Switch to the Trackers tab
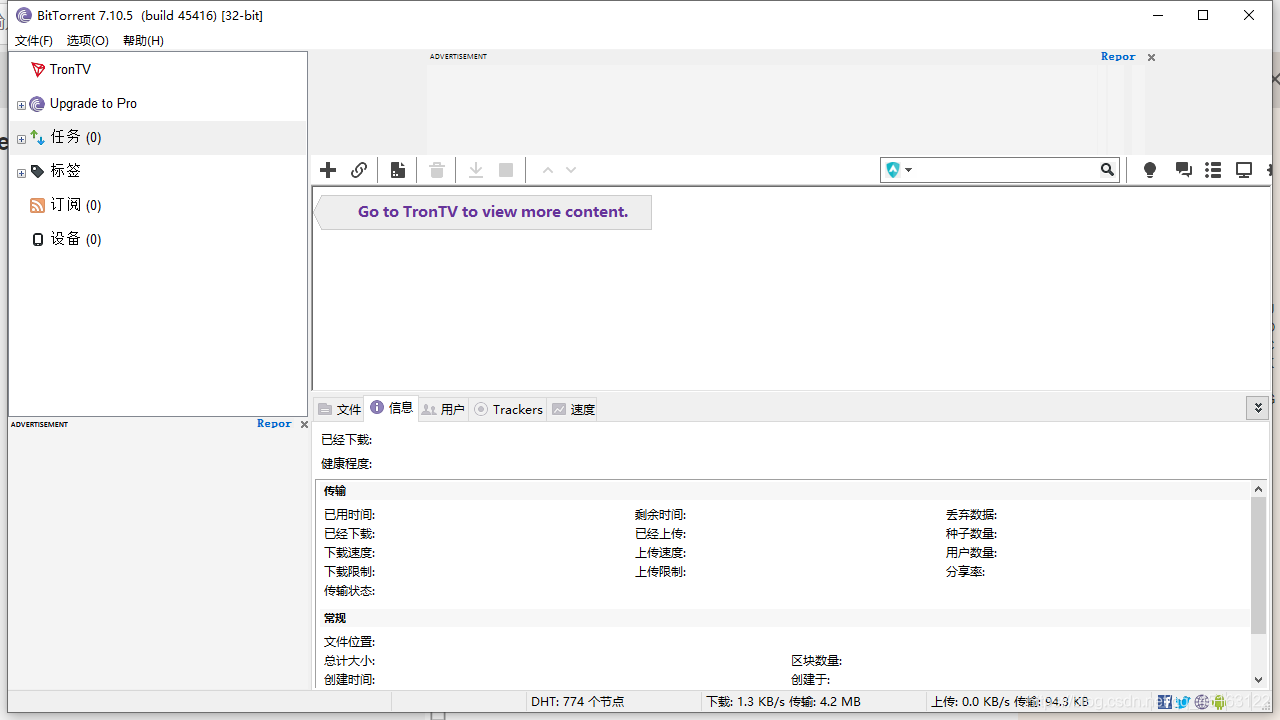This screenshot has height=720, width=1280. (x=508, y=409)
